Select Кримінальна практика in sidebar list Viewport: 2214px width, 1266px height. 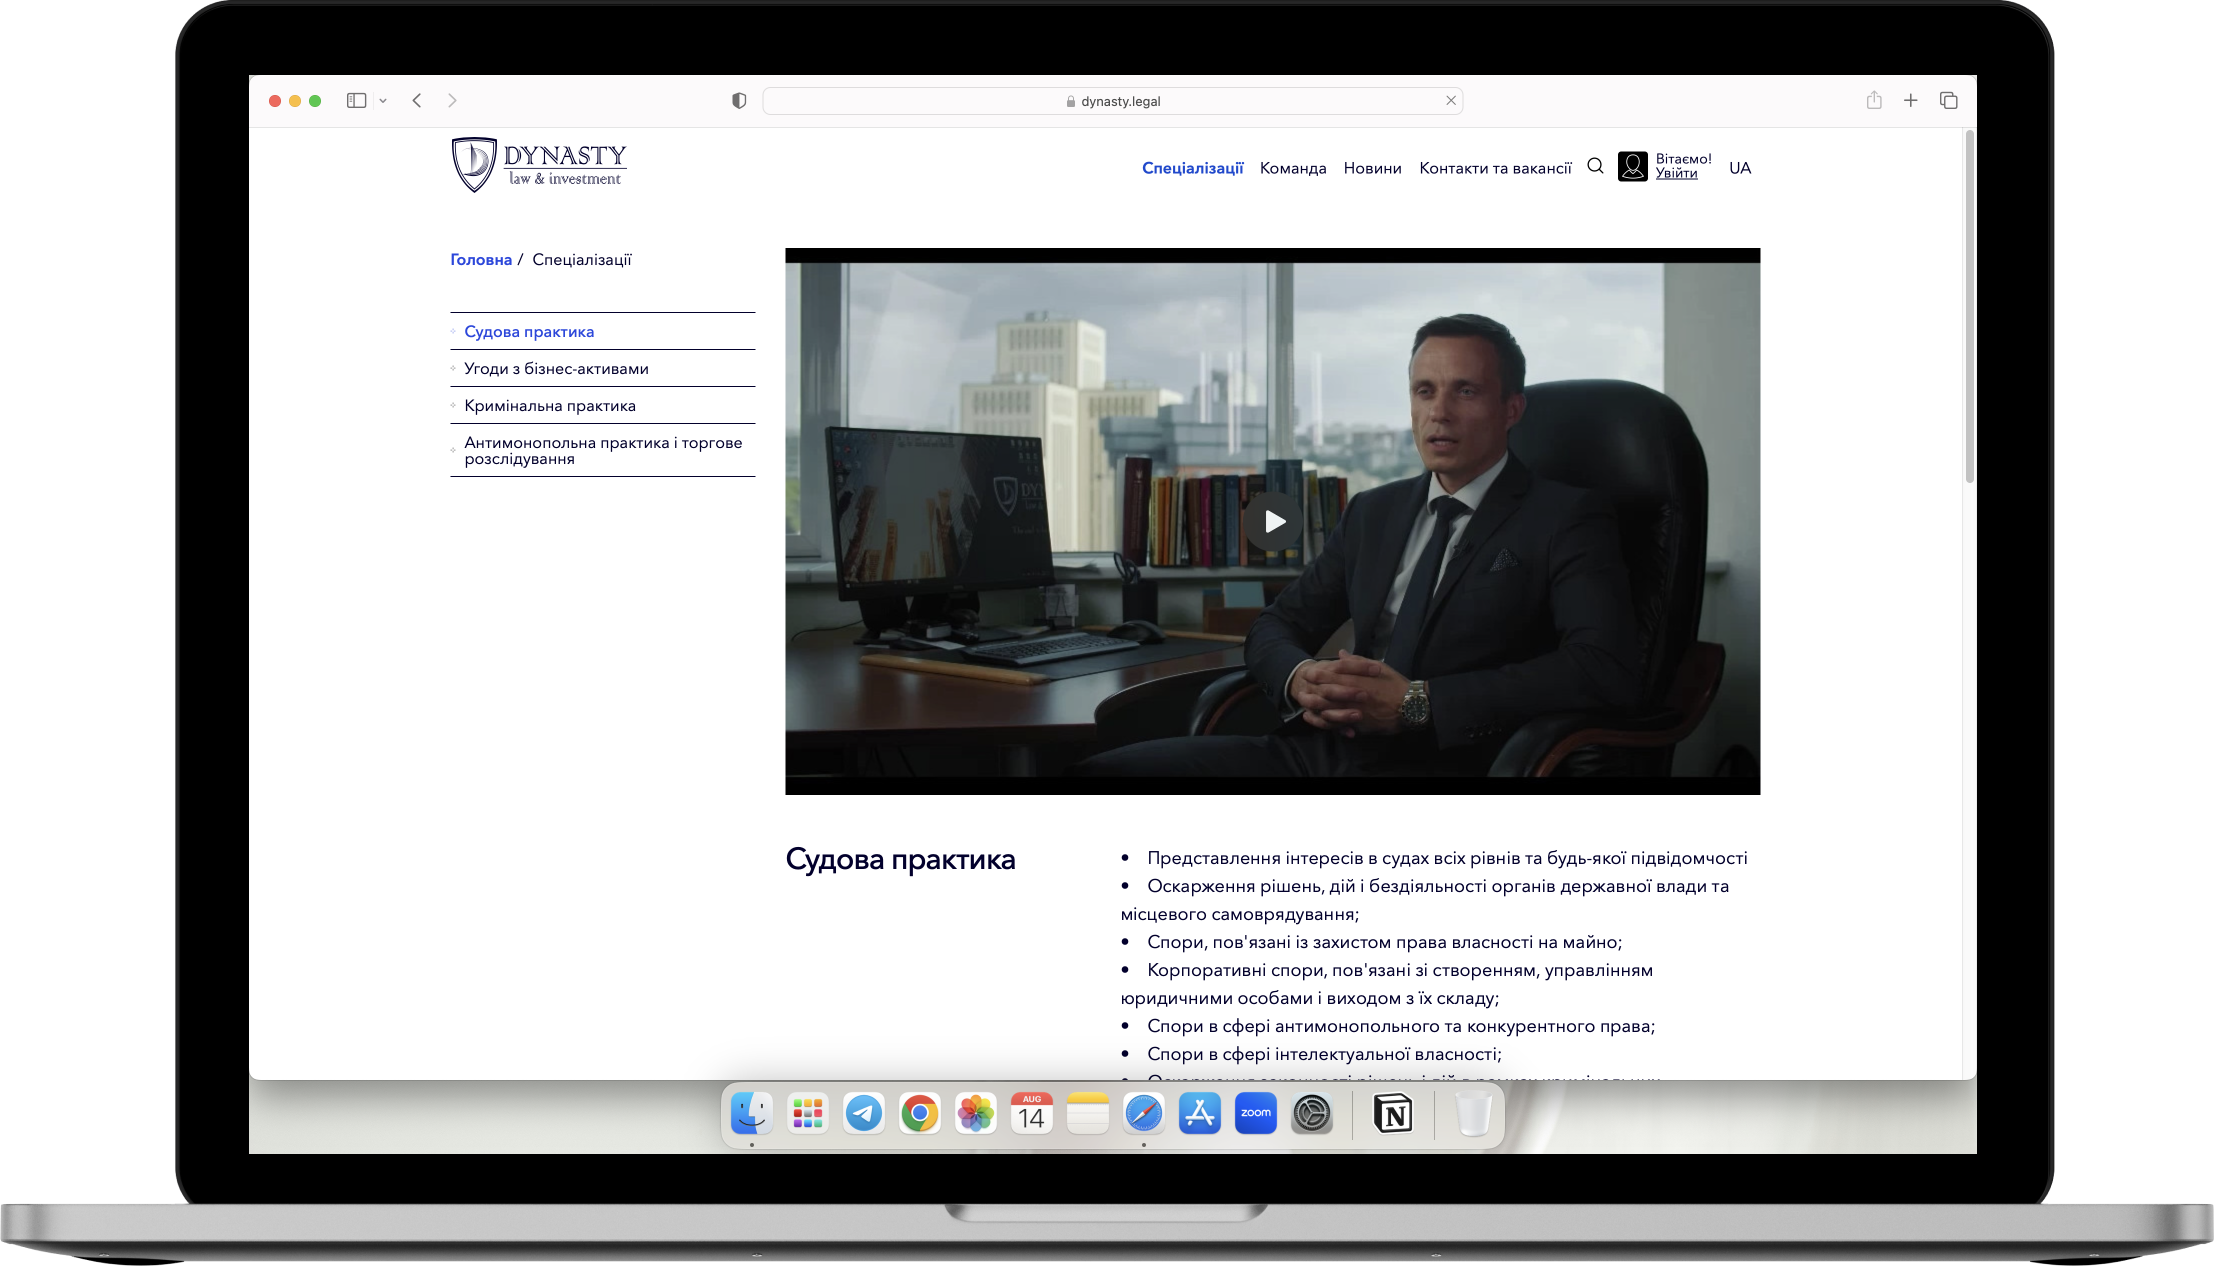[x=550, y=406]
